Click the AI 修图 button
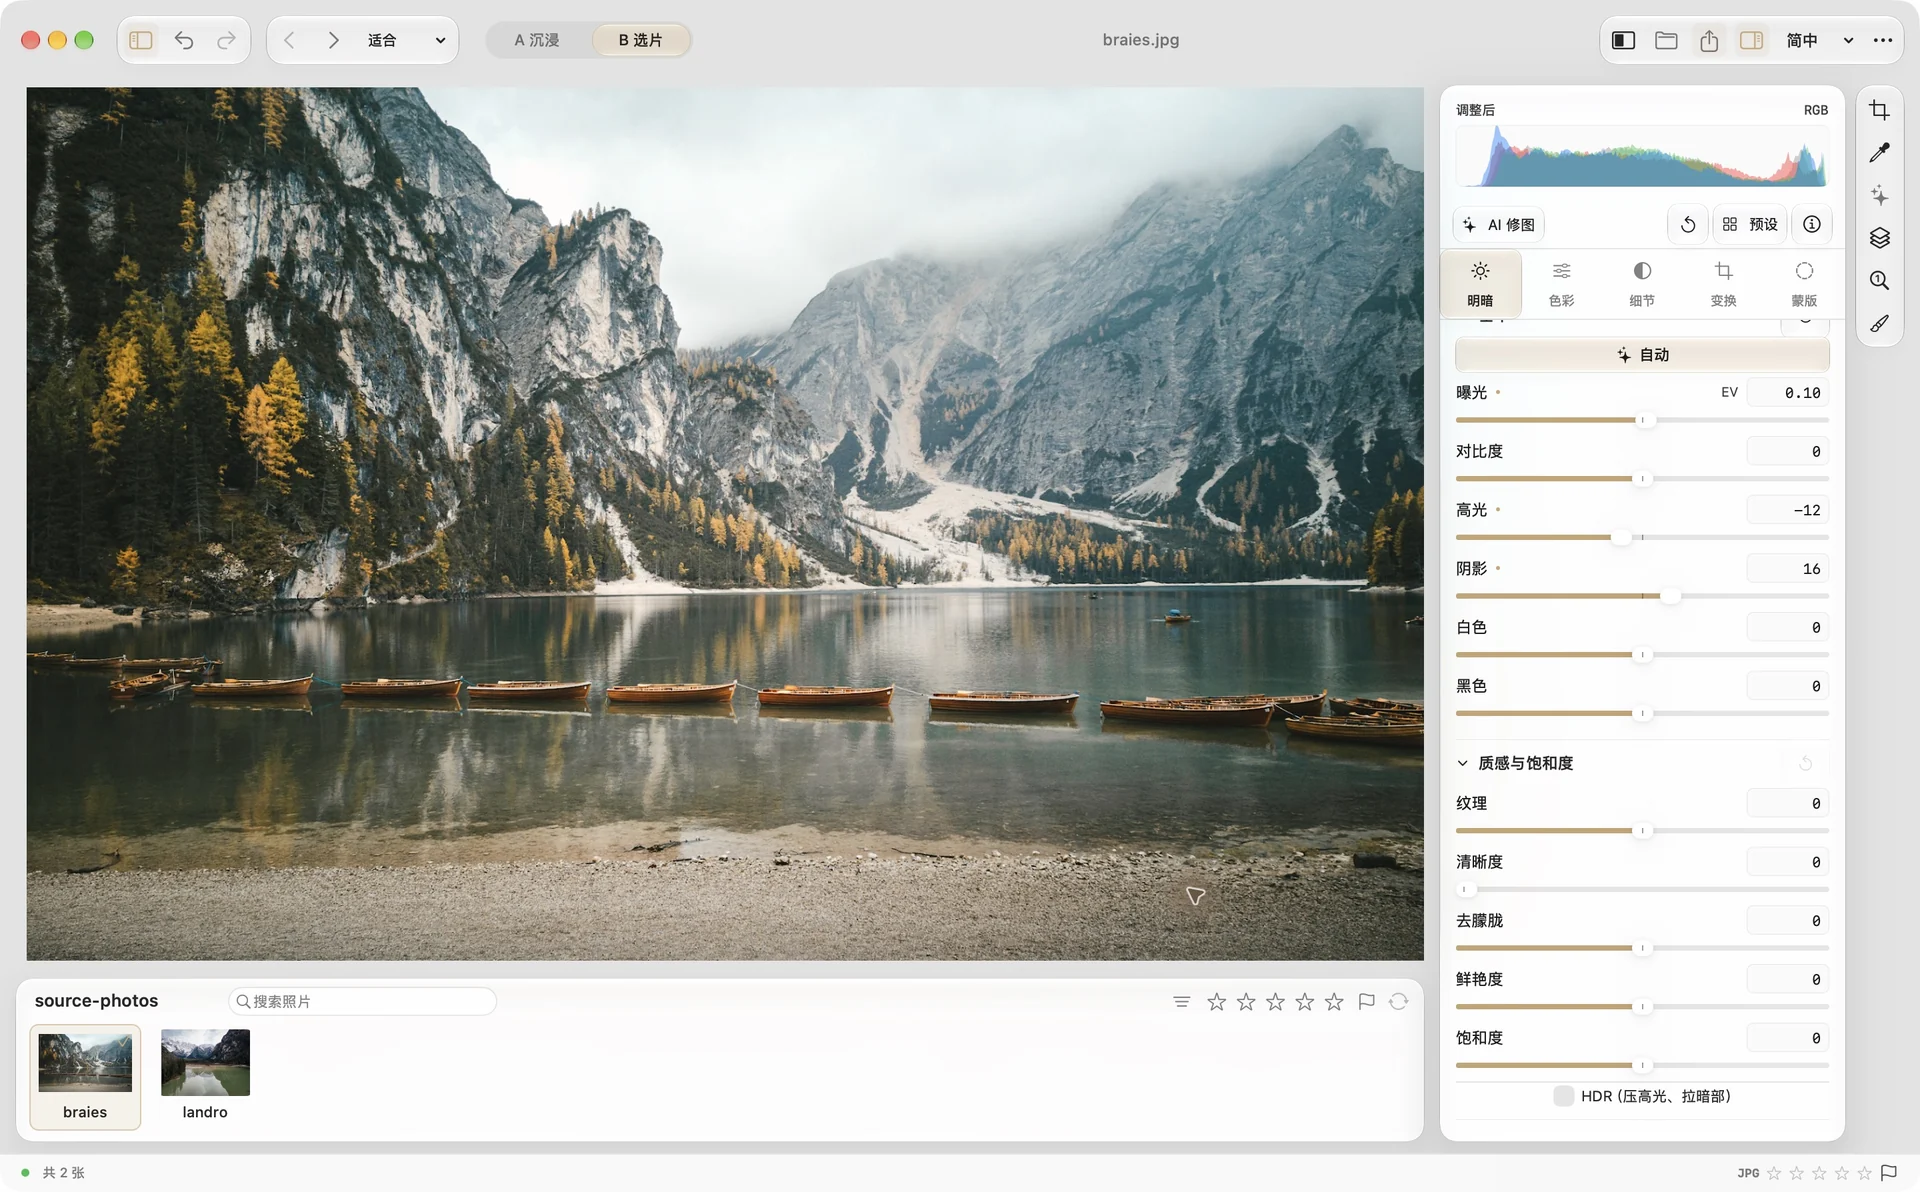The width and height of the screenshot is (1920, 1192). coord(1498,224)
